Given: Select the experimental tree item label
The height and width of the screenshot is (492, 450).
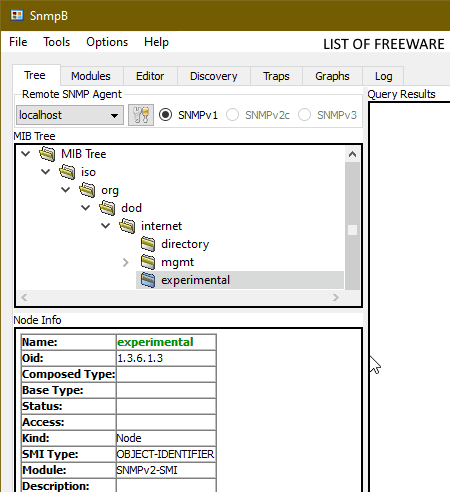Looking at the screenshot, I should tap(196, 280).
